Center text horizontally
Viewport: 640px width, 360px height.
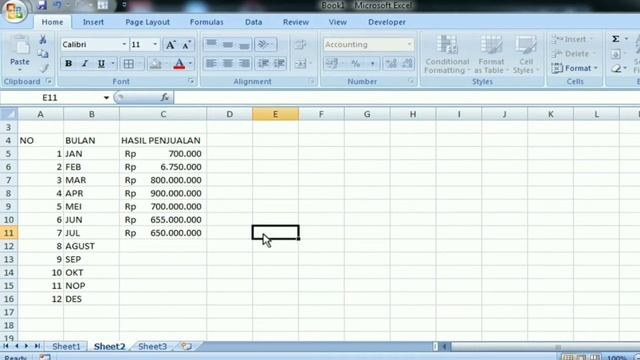coord(228,63)
